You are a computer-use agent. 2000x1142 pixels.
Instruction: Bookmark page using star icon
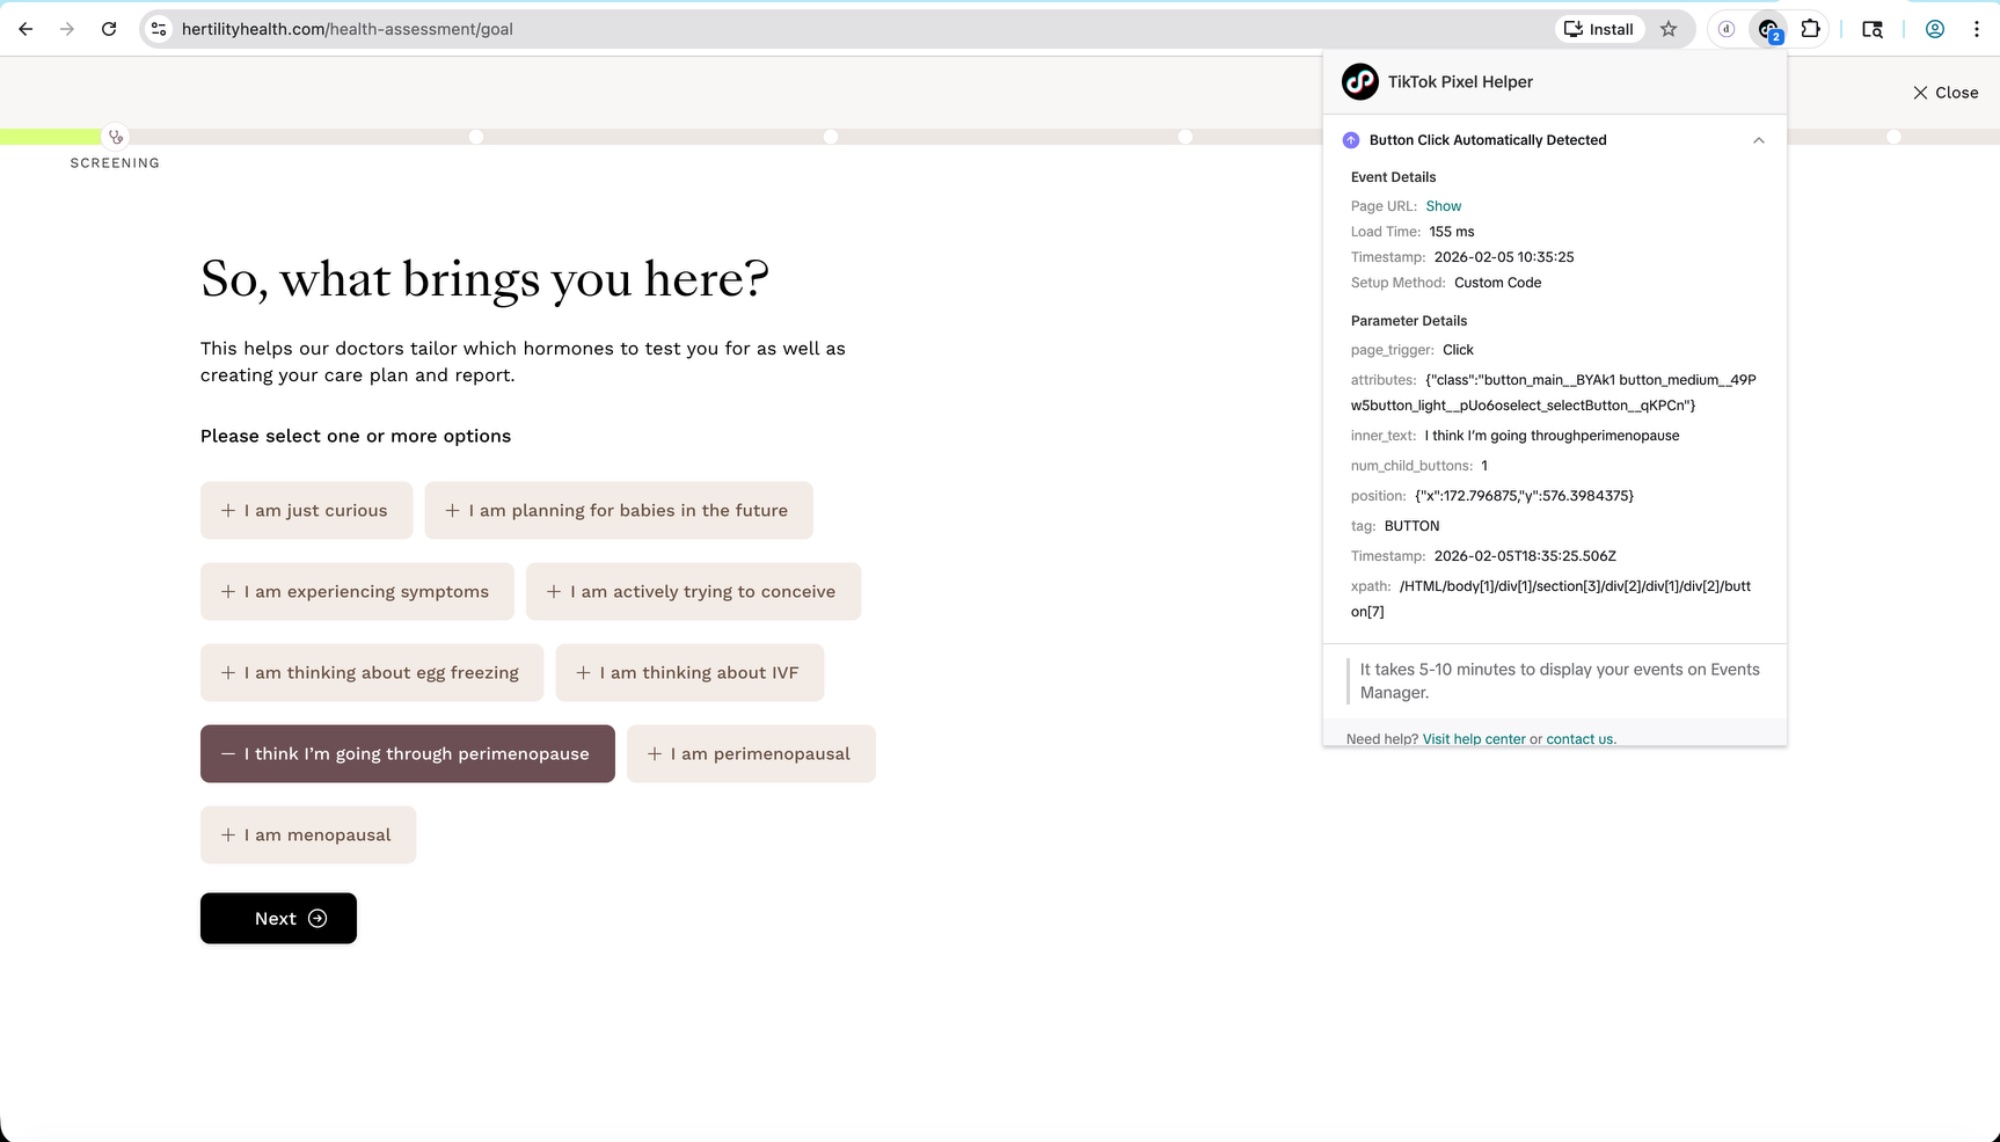click(x=1668, y=29)
